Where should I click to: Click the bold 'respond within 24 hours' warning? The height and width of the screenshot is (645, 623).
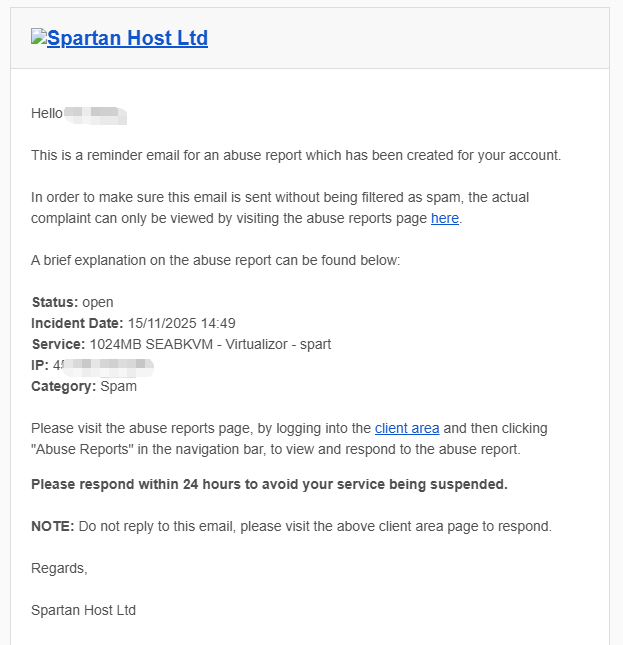pyautogui.click(x=269, y=484)
